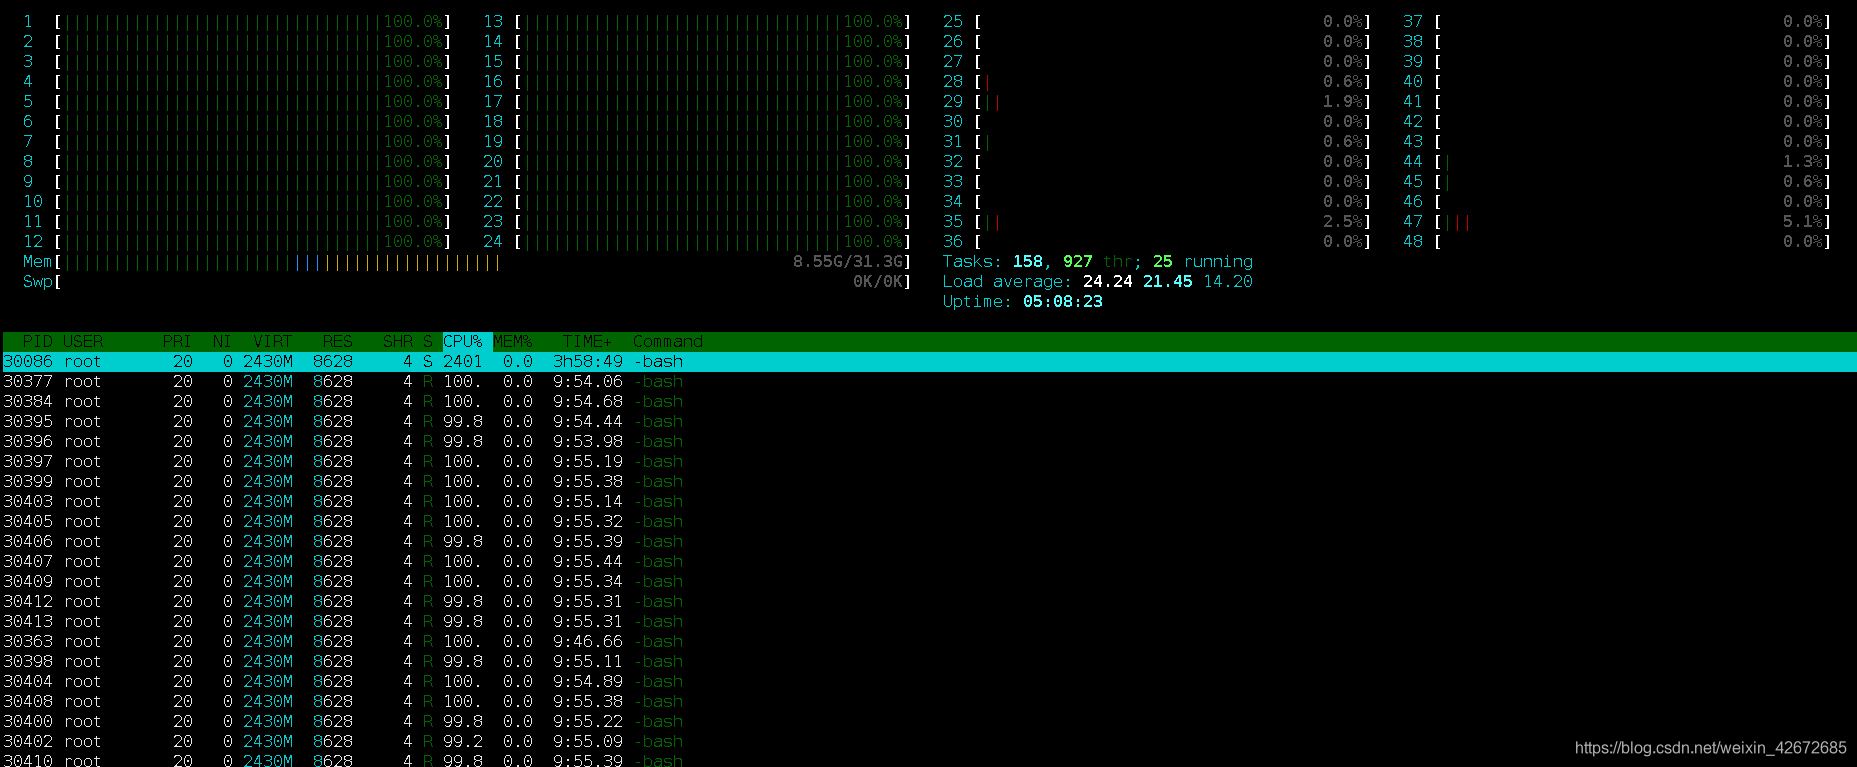Select process row with PID 30396
The width and height of the screenshot is (1857, 767).
[x=929, y=442]
